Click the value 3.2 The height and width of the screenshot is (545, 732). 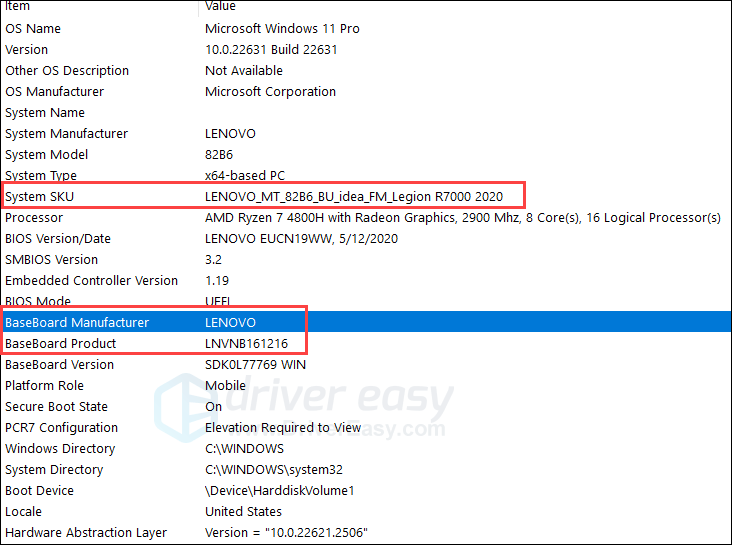click(213, 260)
